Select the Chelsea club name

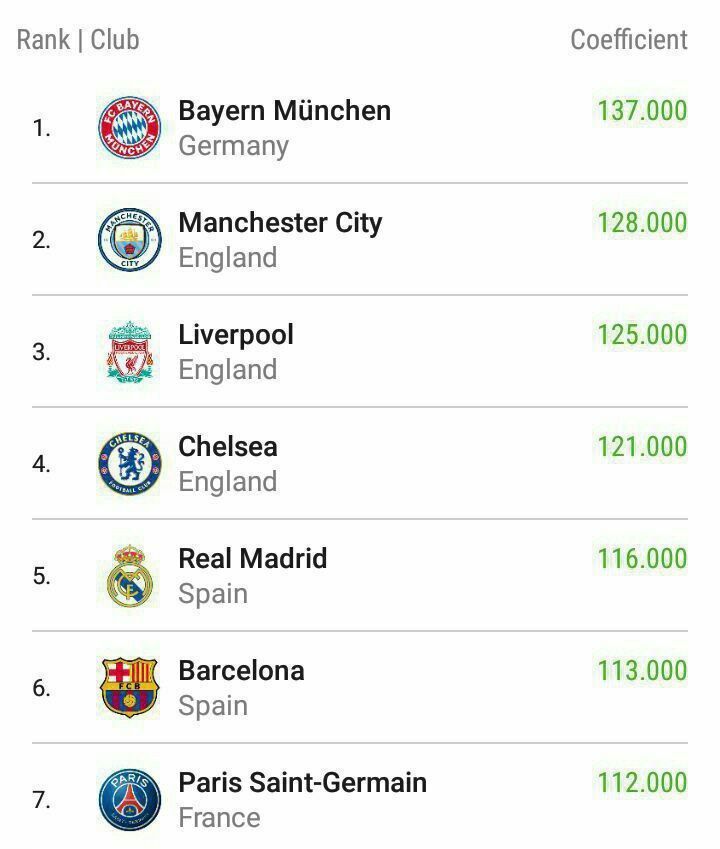tap(228, 447)
